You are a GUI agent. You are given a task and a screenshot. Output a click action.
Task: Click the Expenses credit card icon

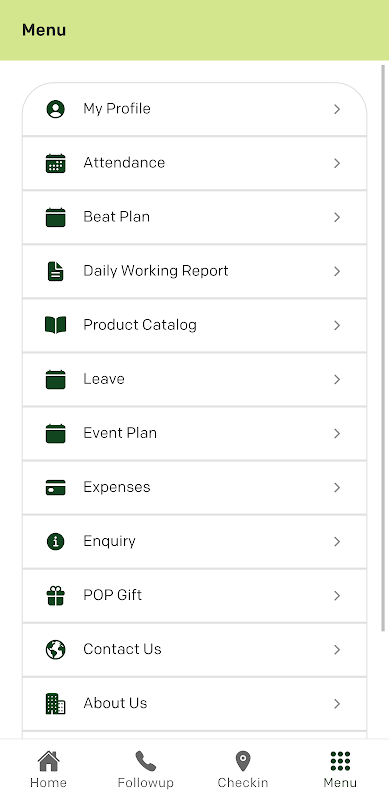click(x=55, y=487)
